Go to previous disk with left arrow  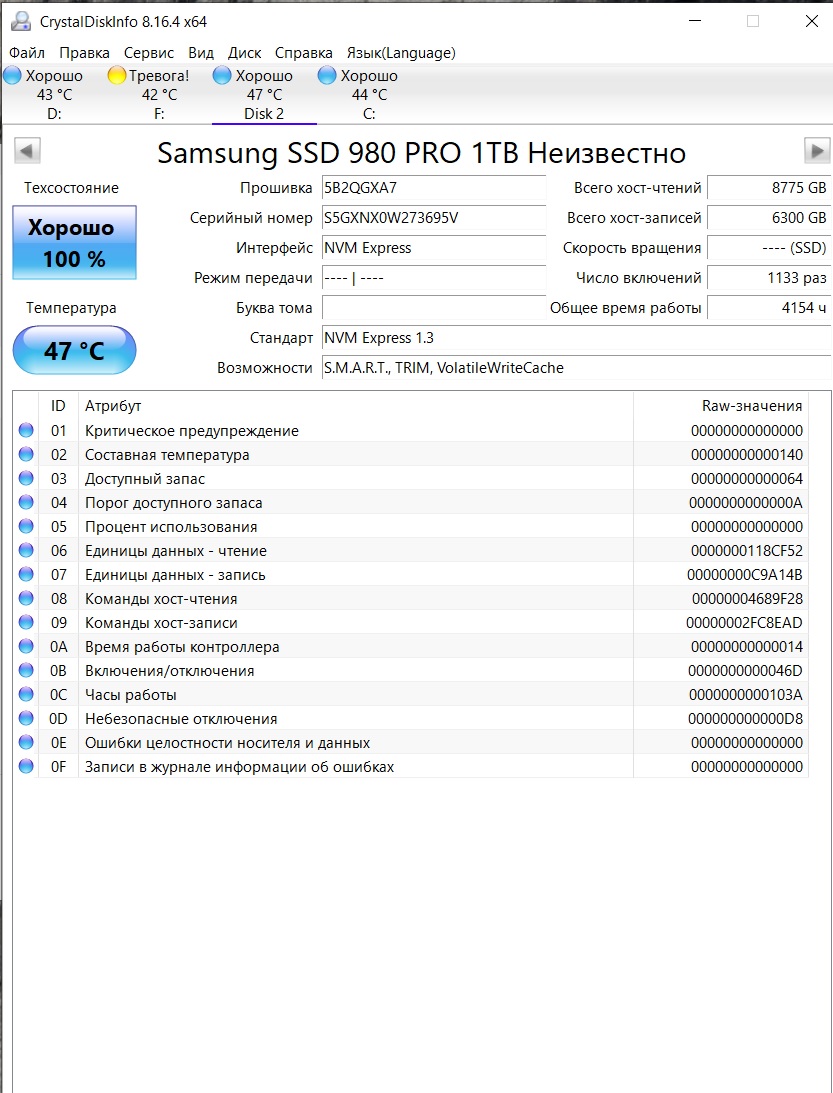28,151
